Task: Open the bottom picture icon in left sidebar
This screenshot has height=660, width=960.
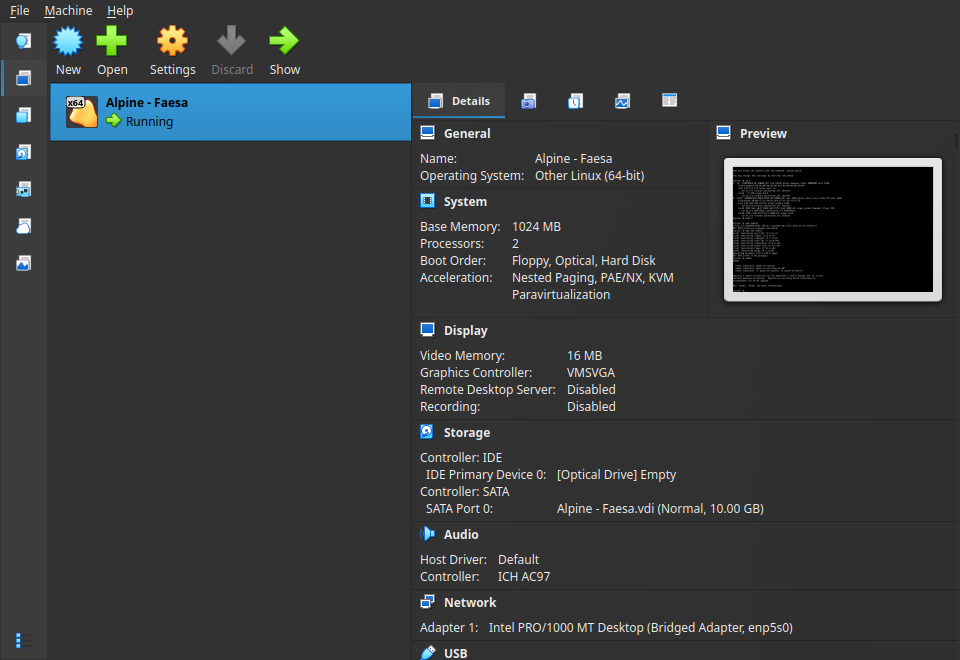Action: (x=23, y=263)
